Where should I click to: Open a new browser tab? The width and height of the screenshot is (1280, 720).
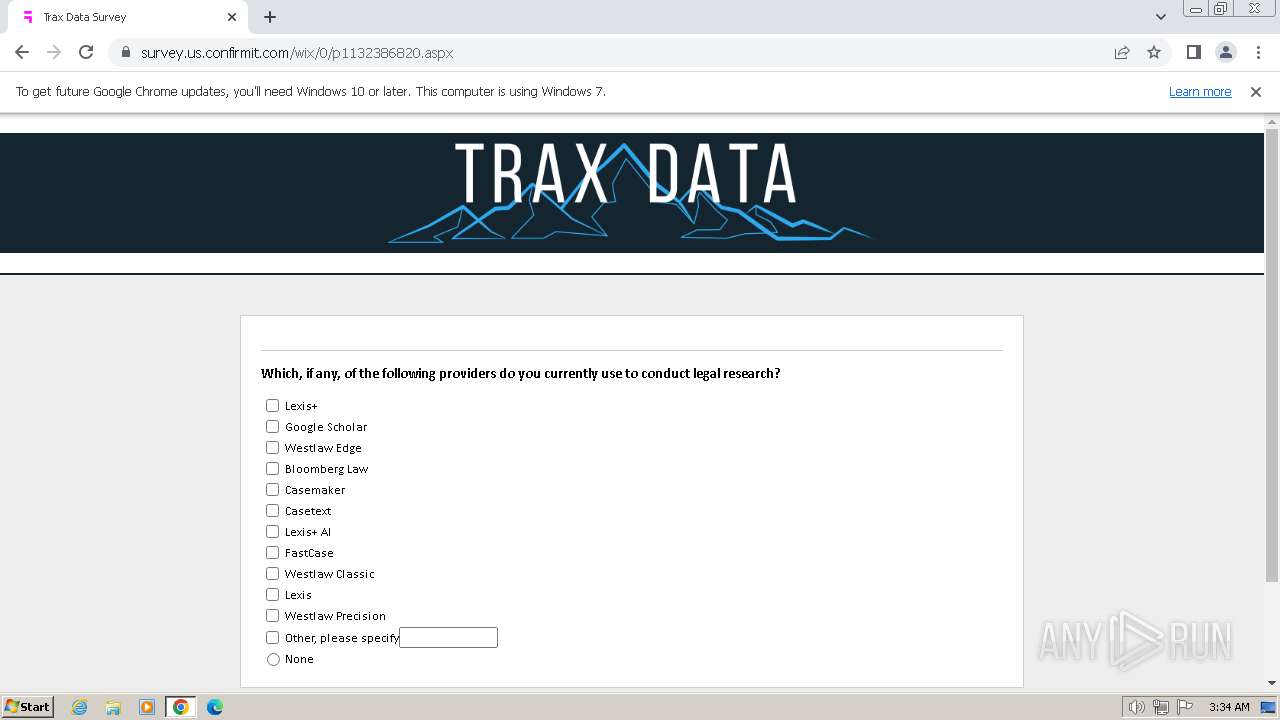point(270,17)
